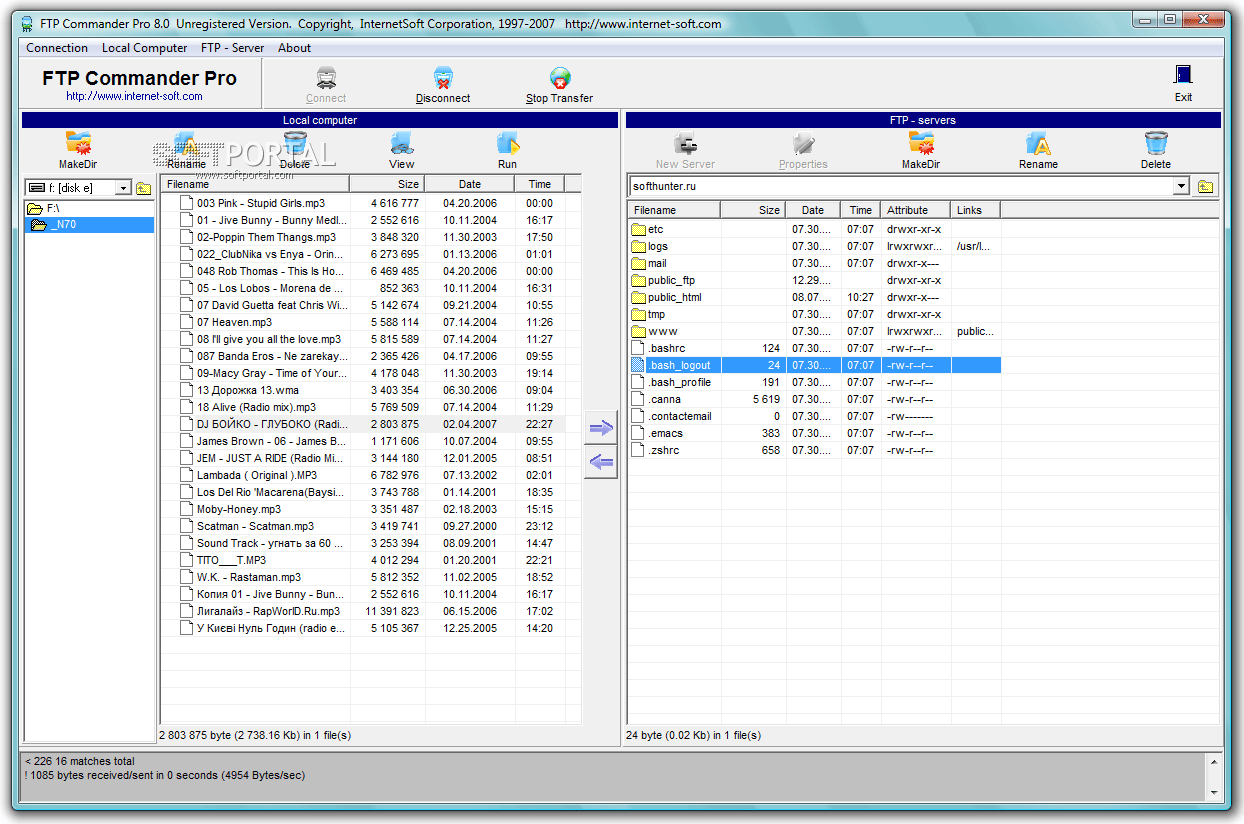1244x824 pixels.
Task: Click the local View icon
Action: tap(402, 143)
